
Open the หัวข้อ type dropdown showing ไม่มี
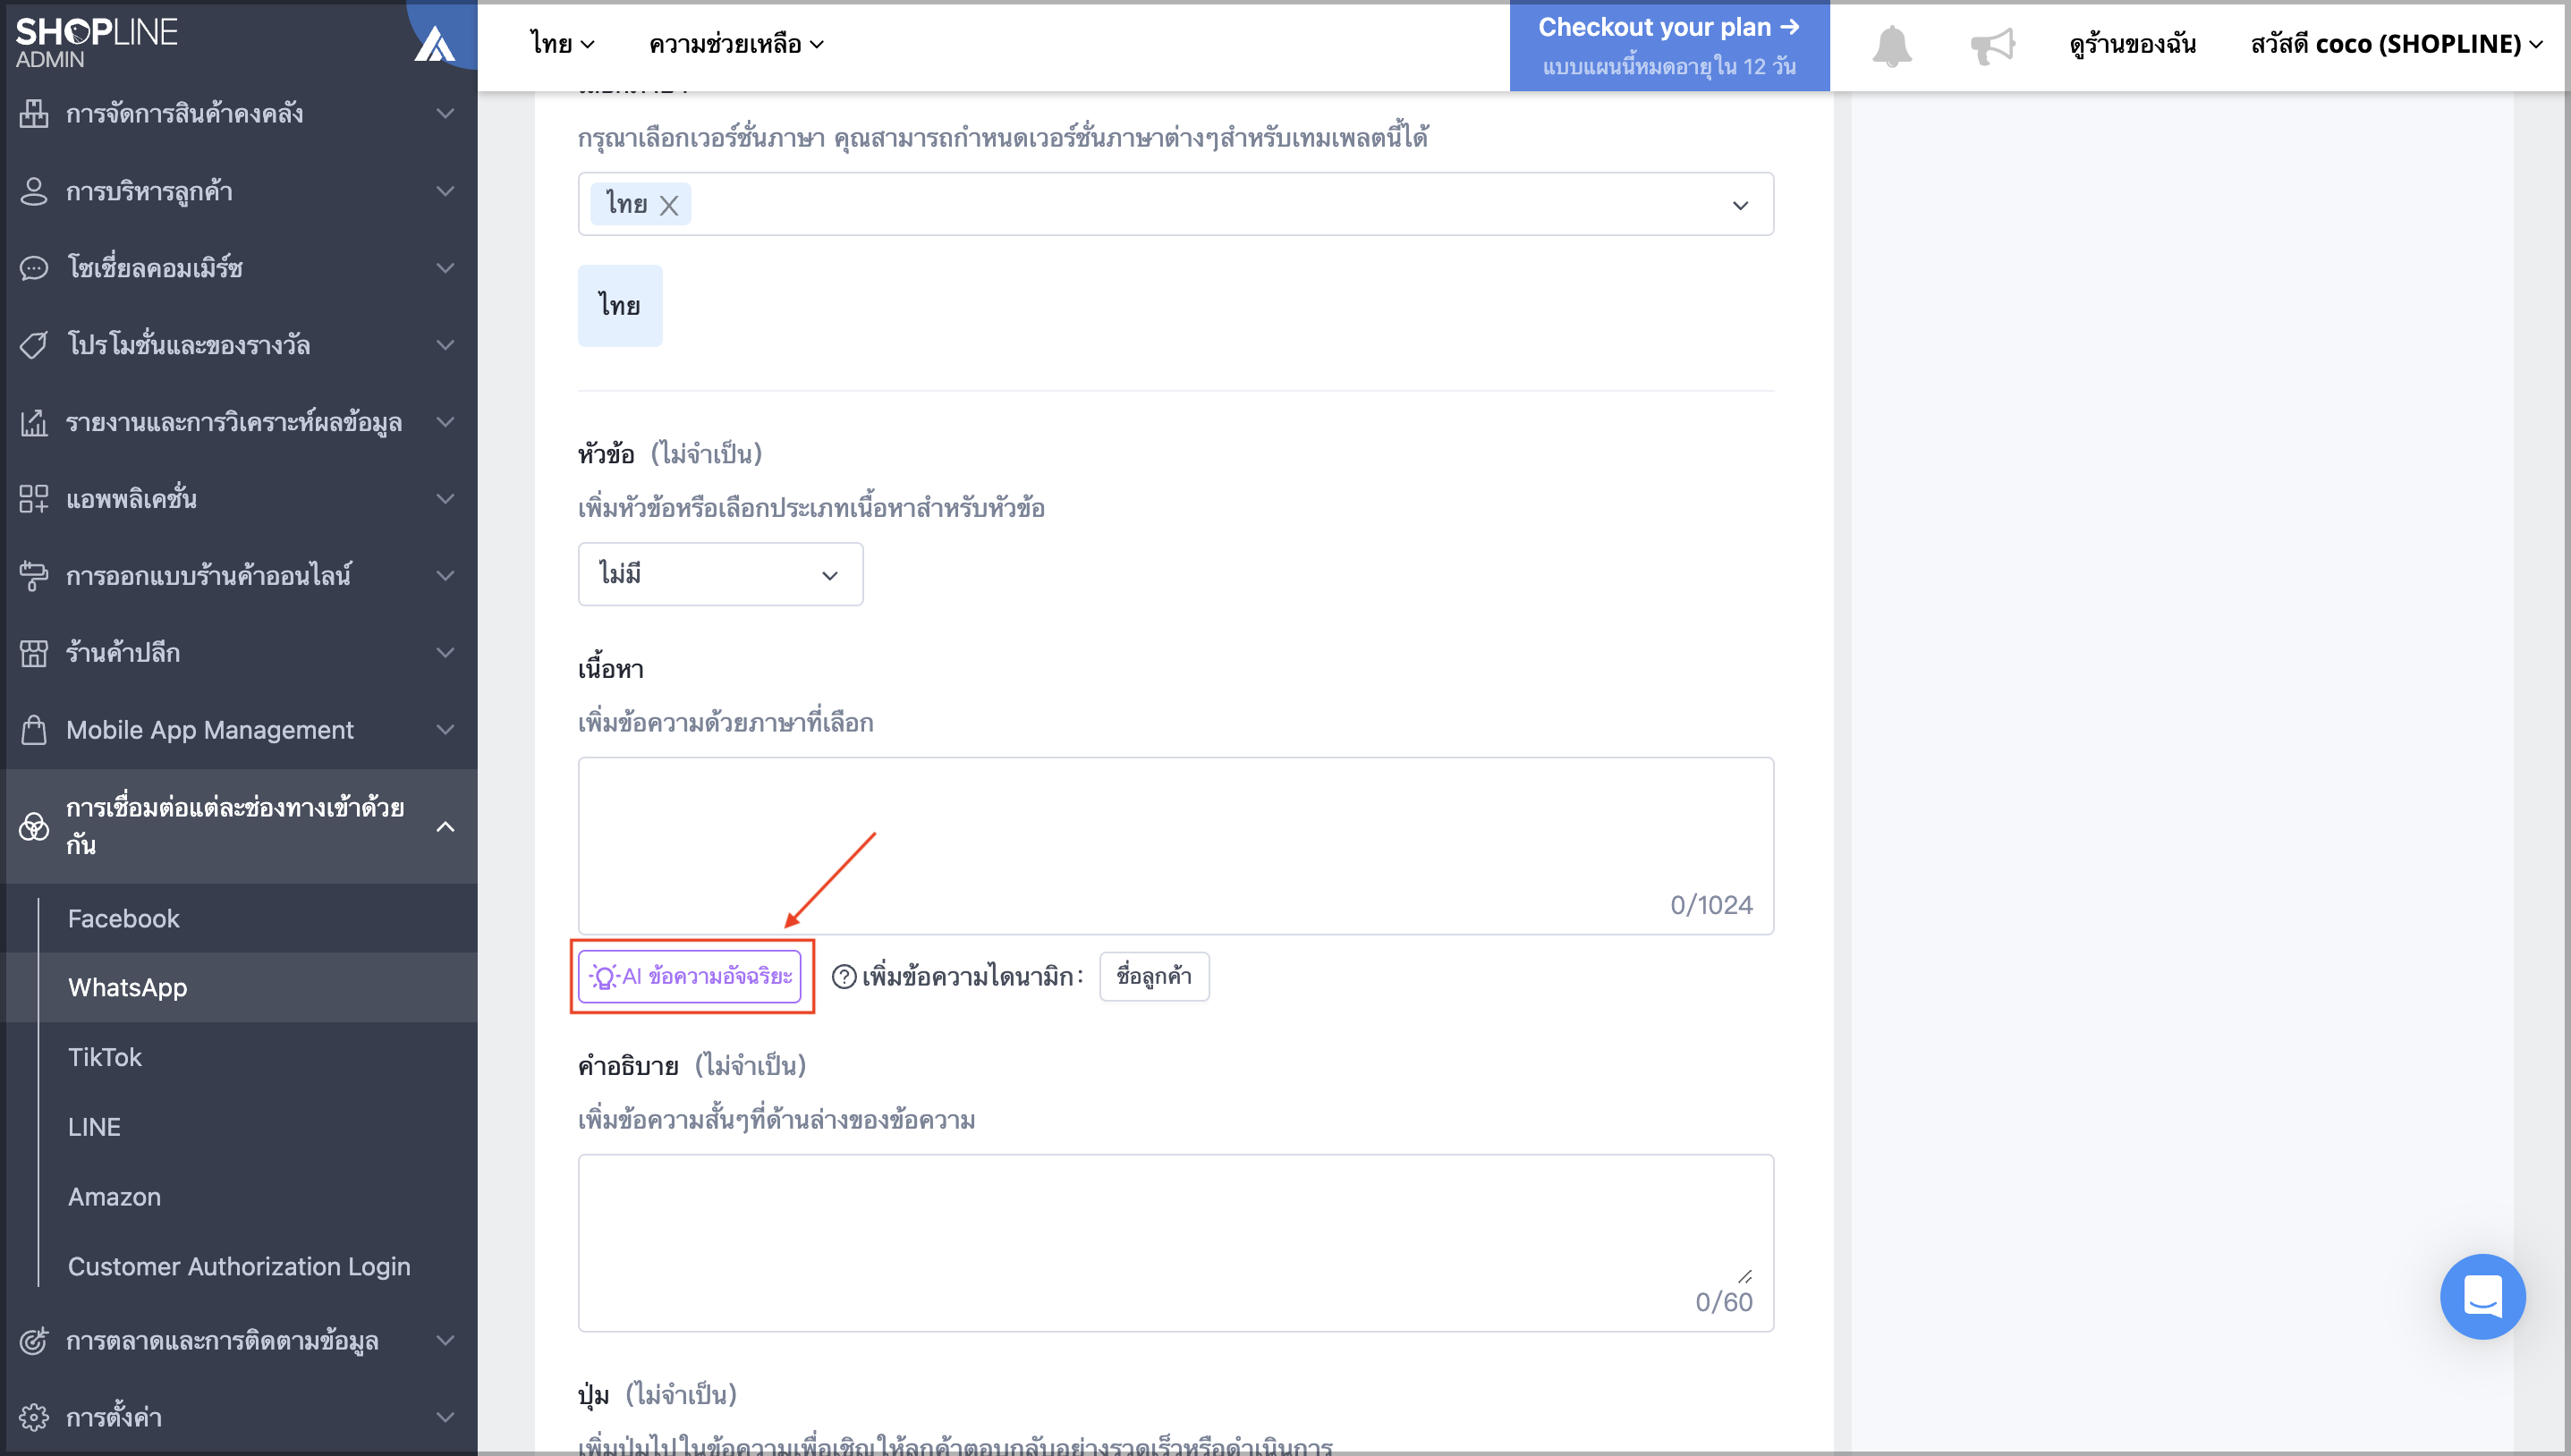pos(720,574)
